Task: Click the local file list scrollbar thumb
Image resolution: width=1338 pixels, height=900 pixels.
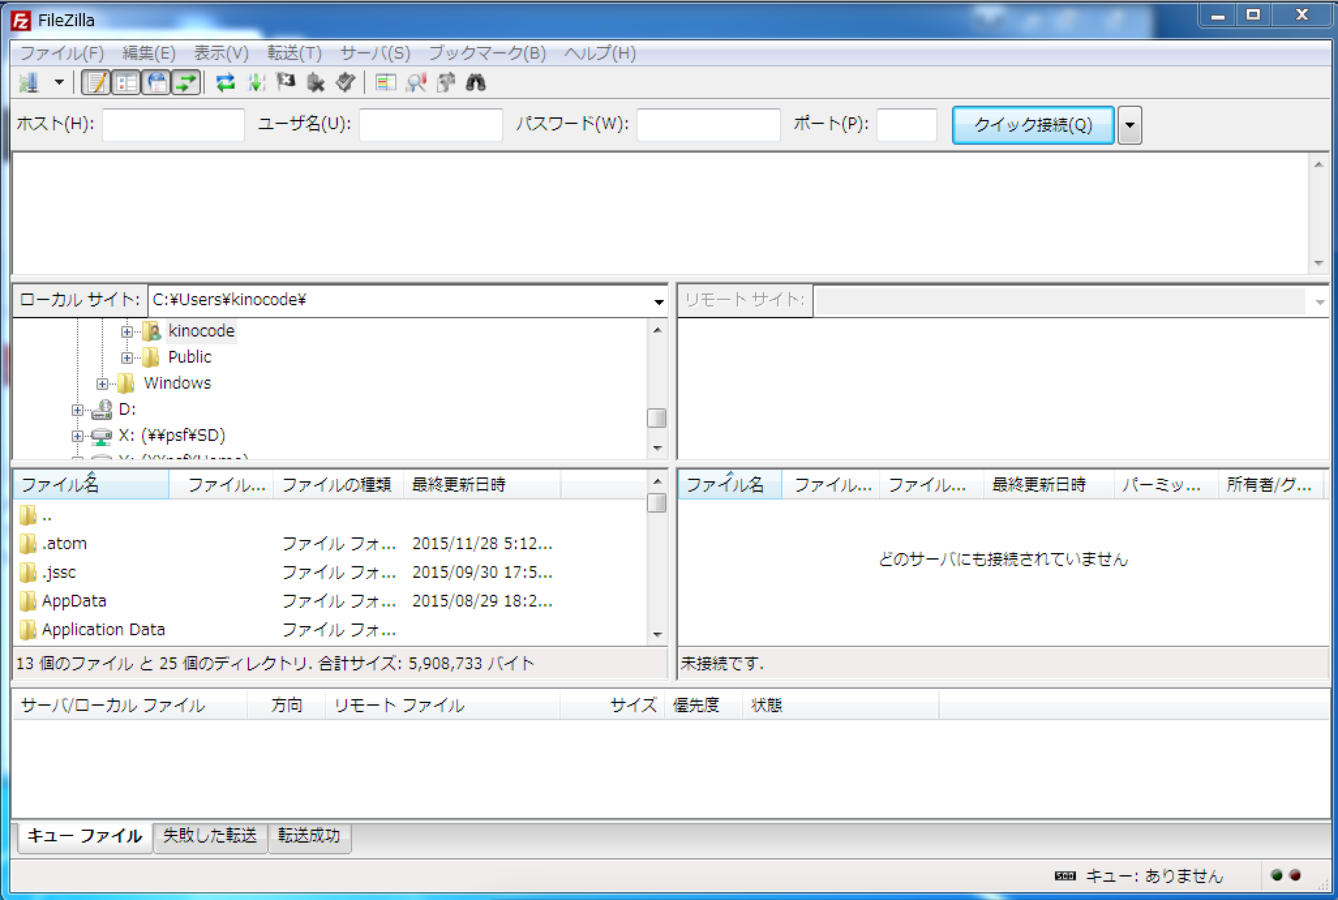Action: point(657,503)
